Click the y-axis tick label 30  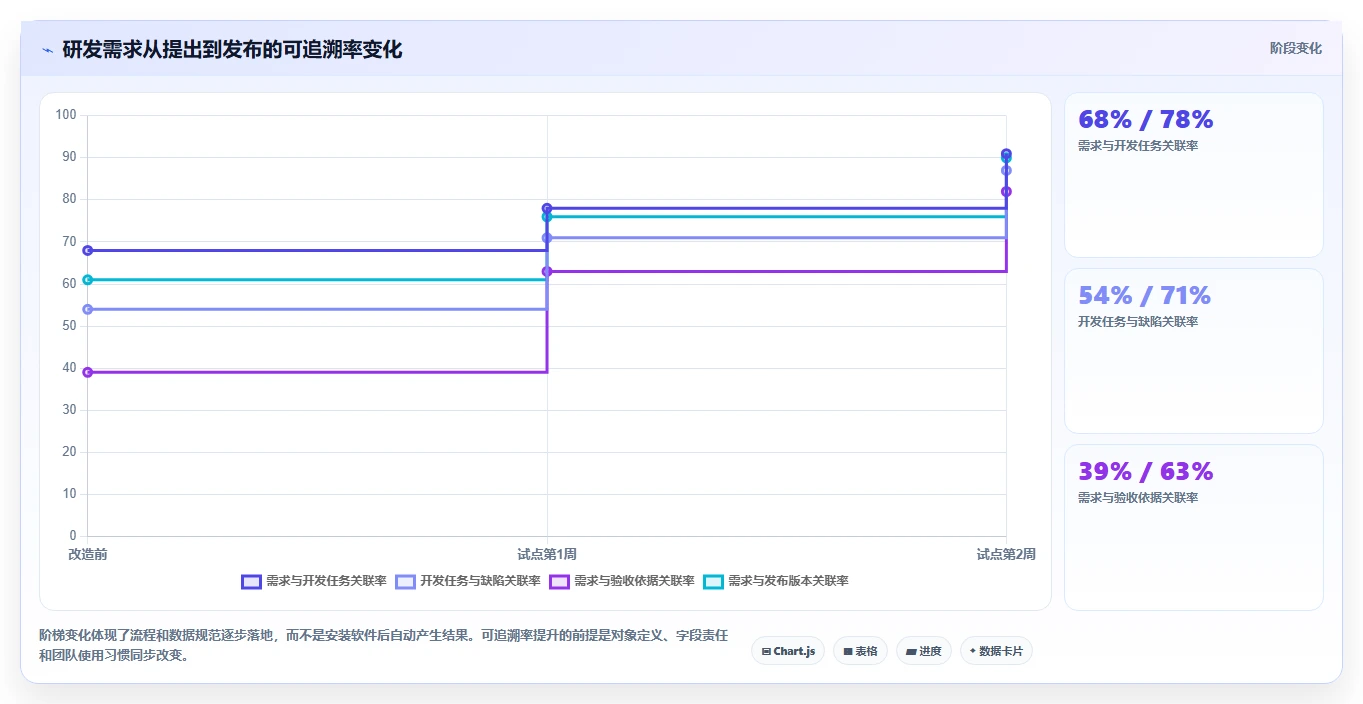pos(69,410)
